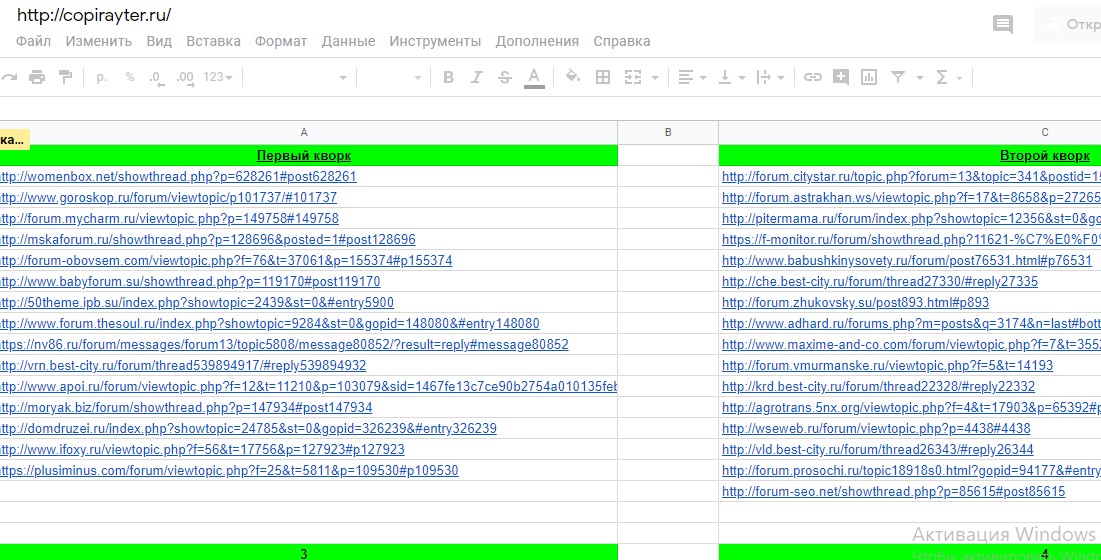
Task: Decrease decimal places
Action: pos(157,78)
